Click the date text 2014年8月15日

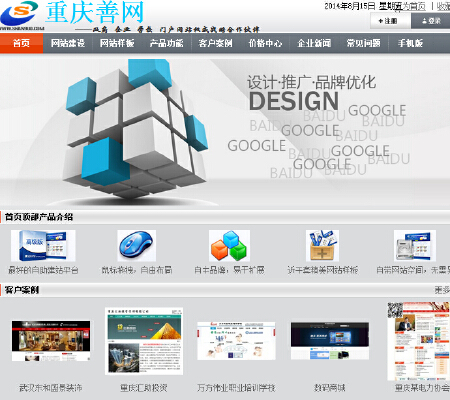pos(350,6)
